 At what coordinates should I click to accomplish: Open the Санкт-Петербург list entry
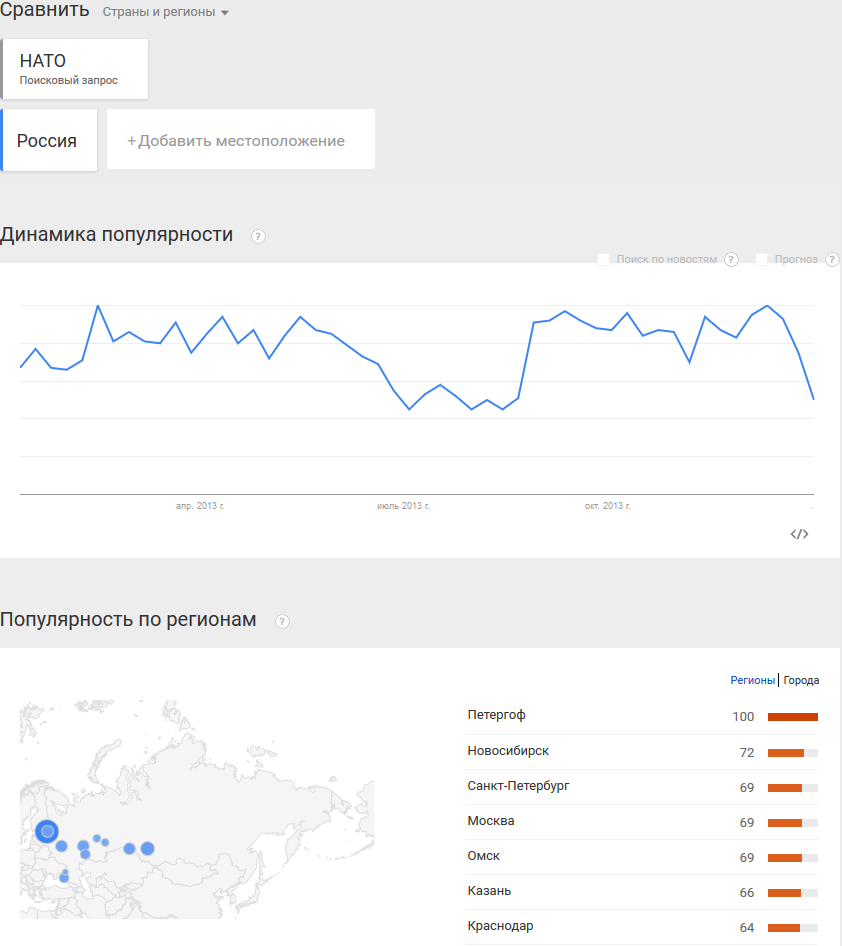click(x=518, y=786)
